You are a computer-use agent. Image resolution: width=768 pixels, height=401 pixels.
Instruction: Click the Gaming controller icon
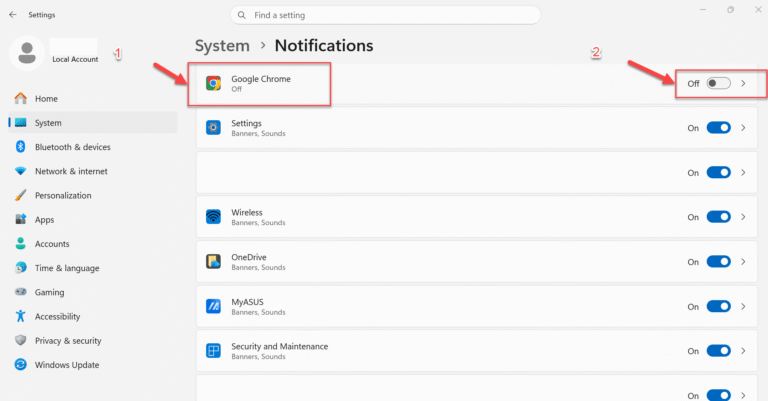click(x=21, y=292)
